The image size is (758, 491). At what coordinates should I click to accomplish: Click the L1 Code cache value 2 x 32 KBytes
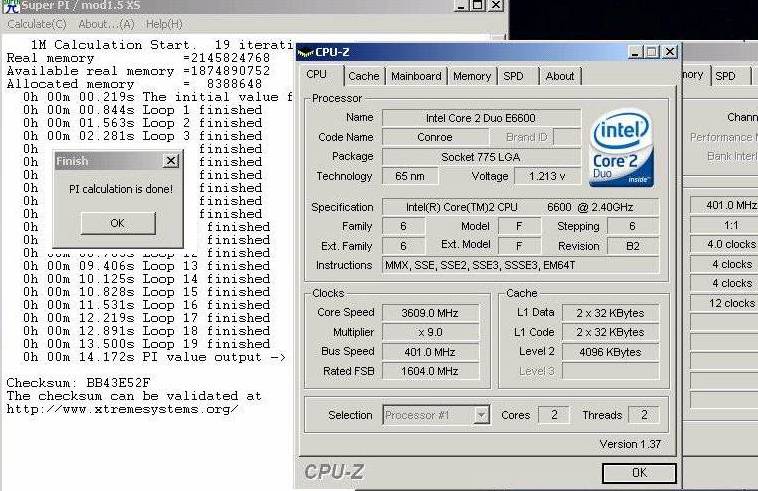(610, 332)
